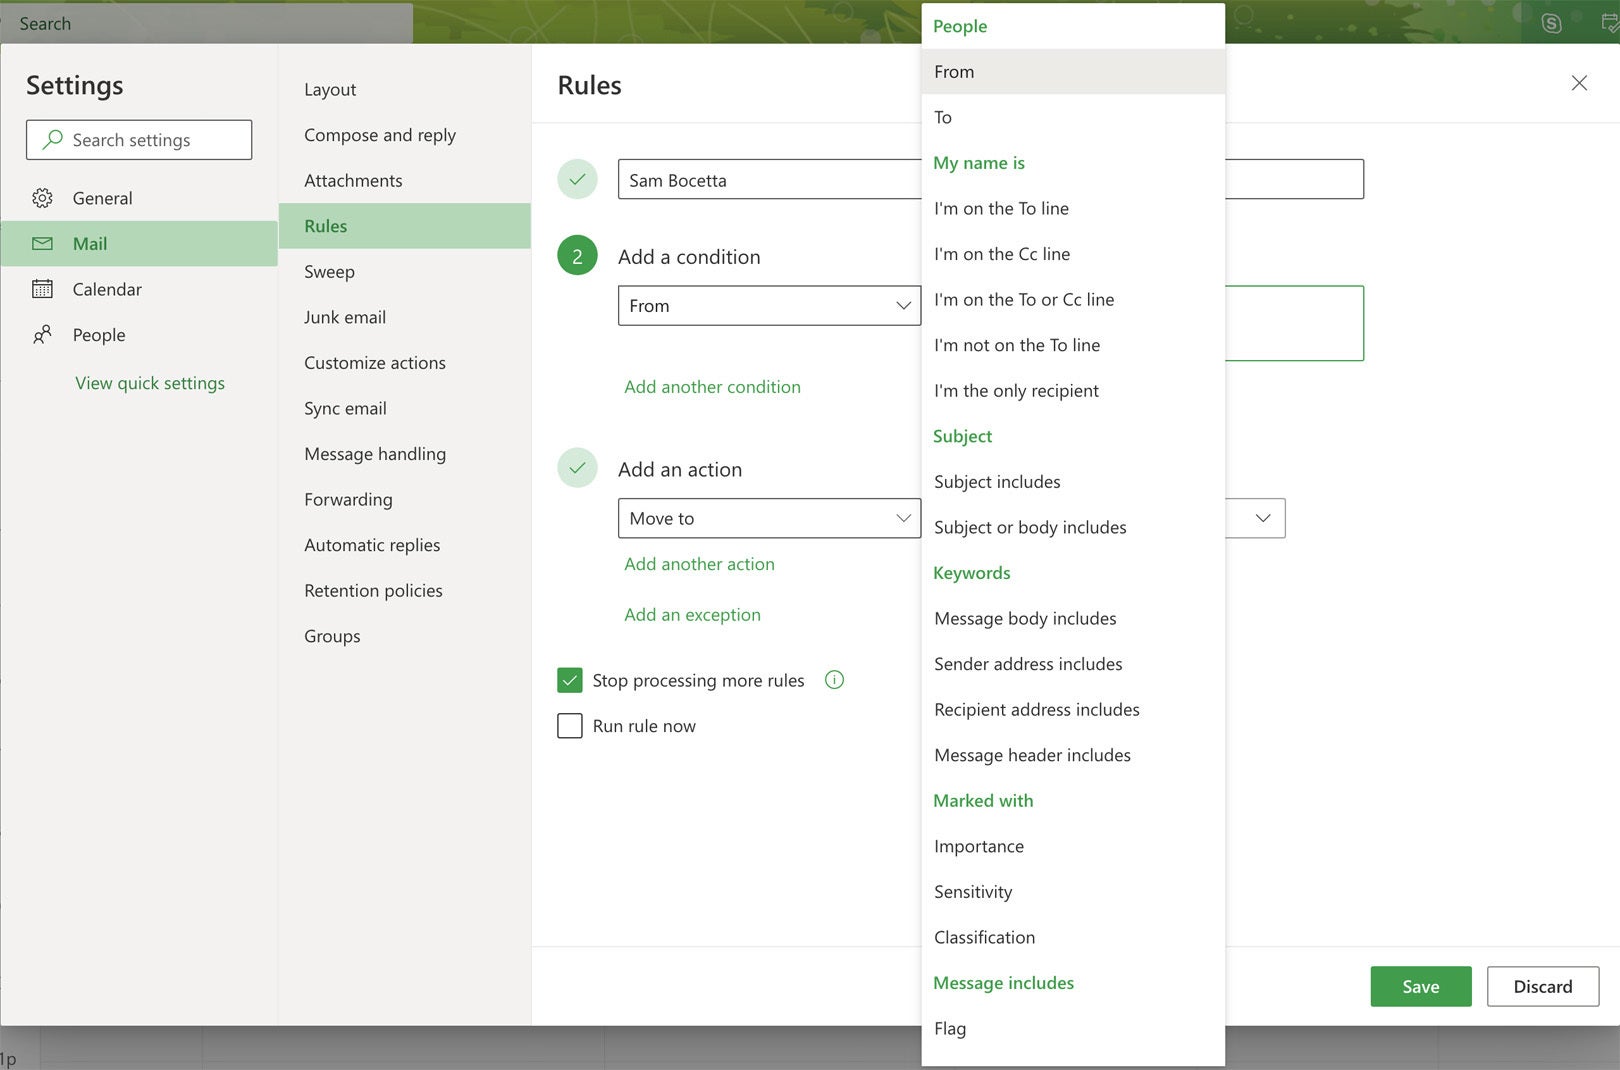Open the Rules section
1620x1070 pixels.
point(404,226)
